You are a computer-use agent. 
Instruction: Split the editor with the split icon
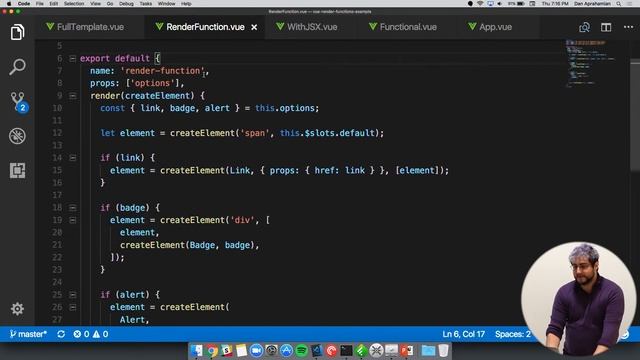click(606, 27)
